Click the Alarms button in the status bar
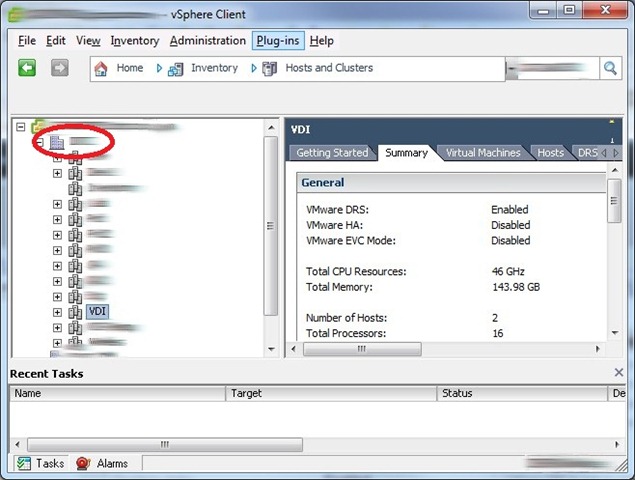Screen dimensions: 635x480 (x=103, y=463)
